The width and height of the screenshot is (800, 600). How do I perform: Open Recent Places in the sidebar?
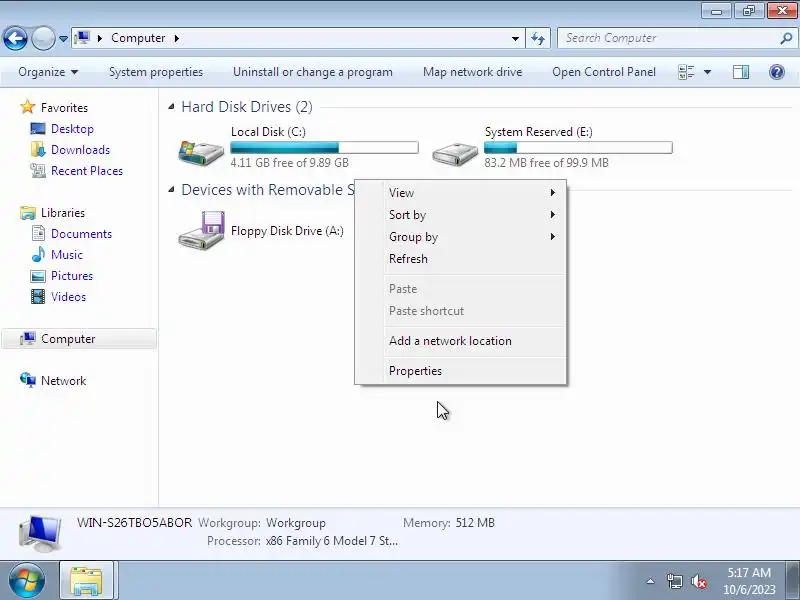click(x=87, y=170)
